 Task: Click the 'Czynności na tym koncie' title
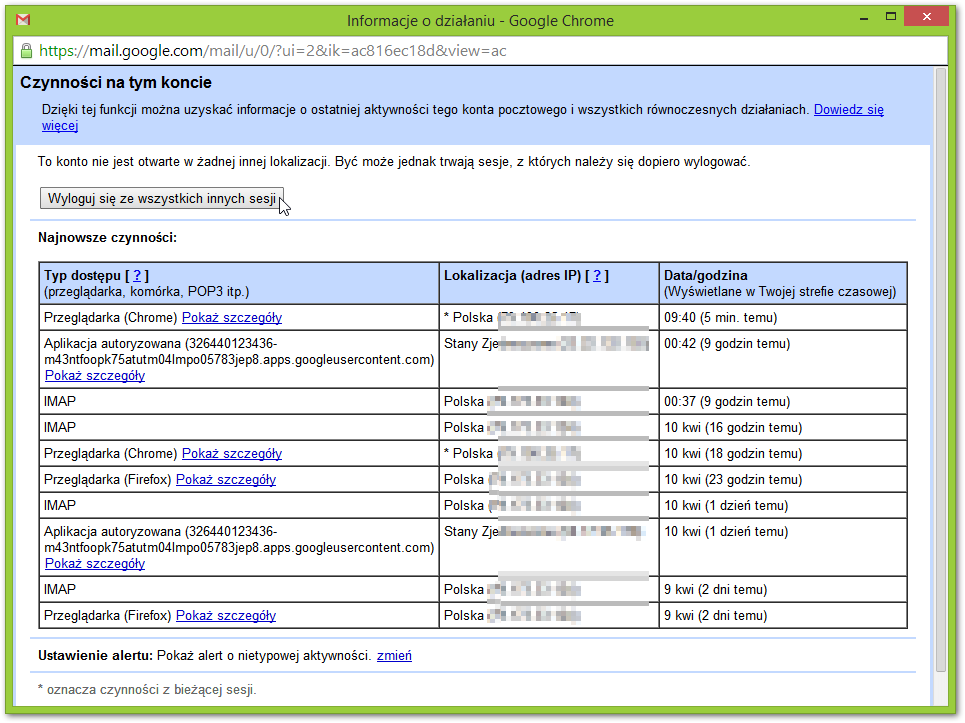pos(116,82)
